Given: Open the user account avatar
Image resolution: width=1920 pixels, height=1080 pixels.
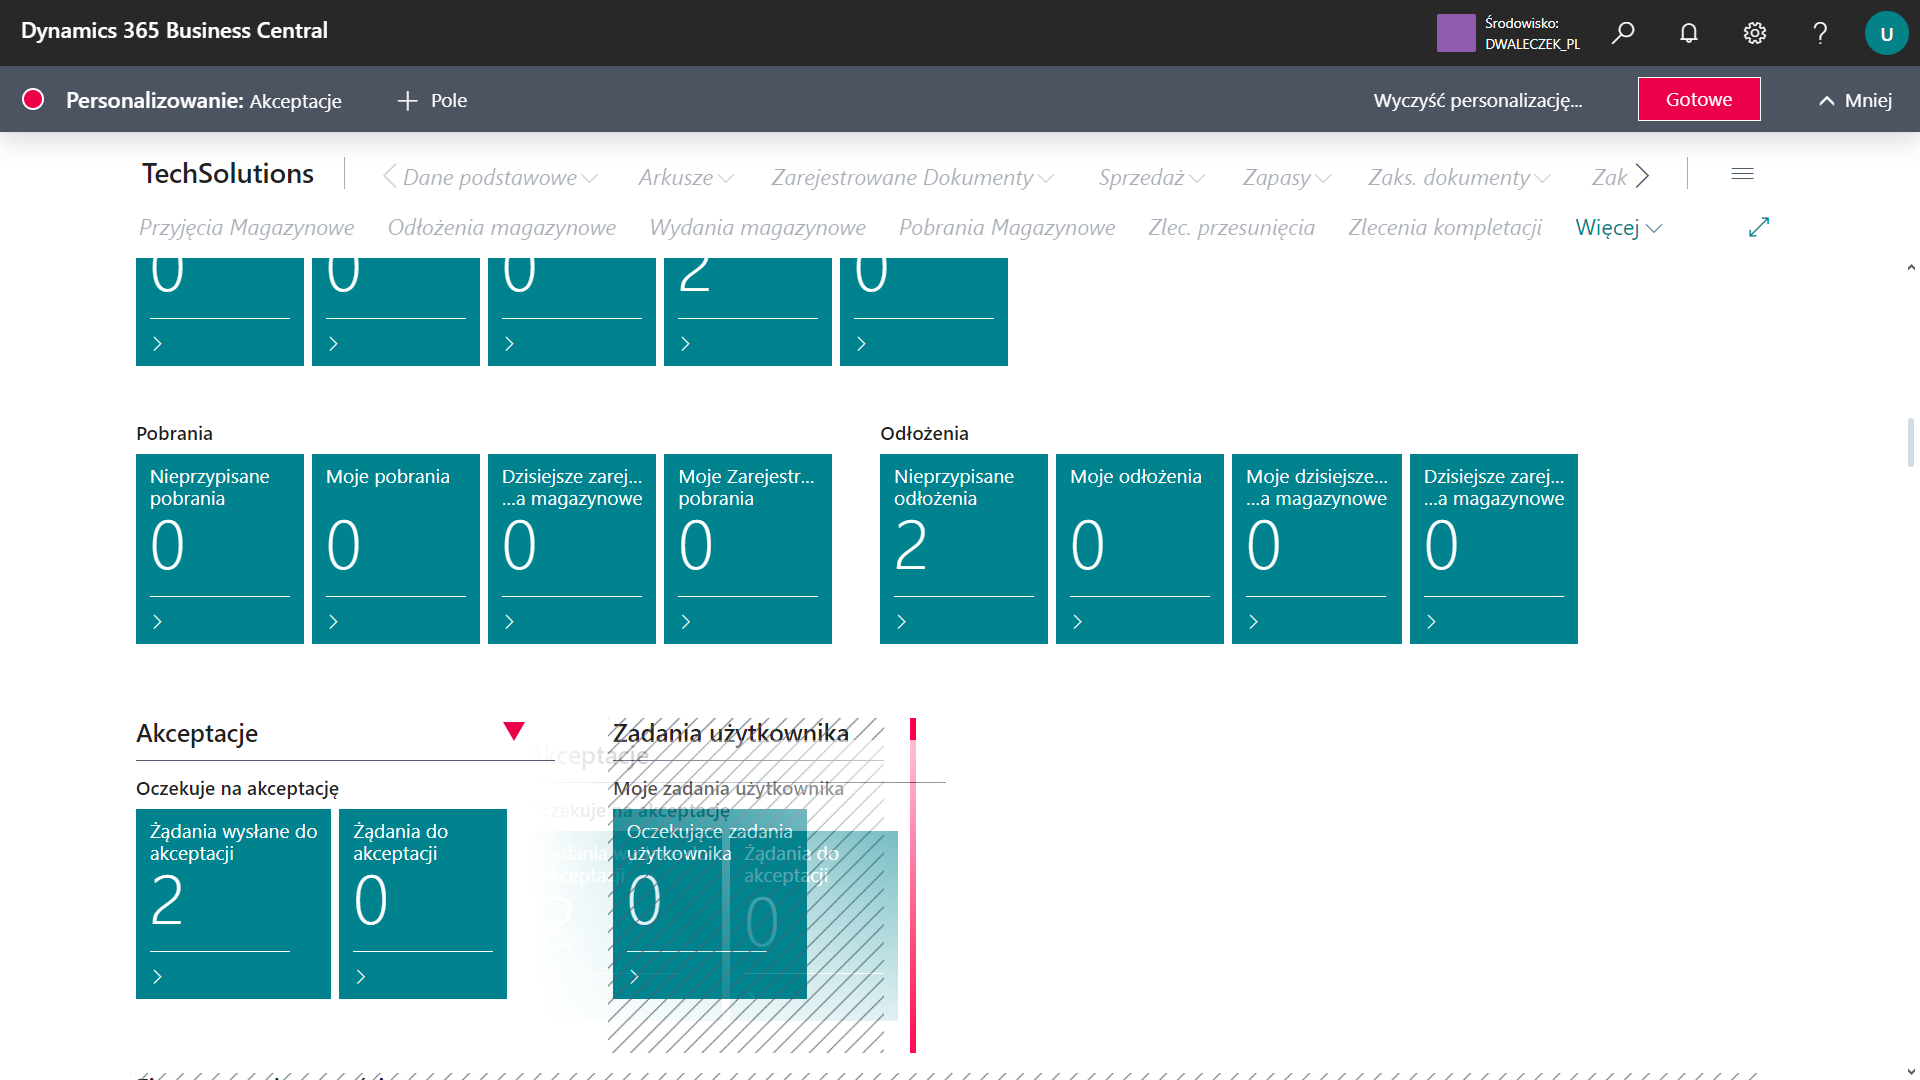Looking at the screenshot, I should tap(1886, 33).
